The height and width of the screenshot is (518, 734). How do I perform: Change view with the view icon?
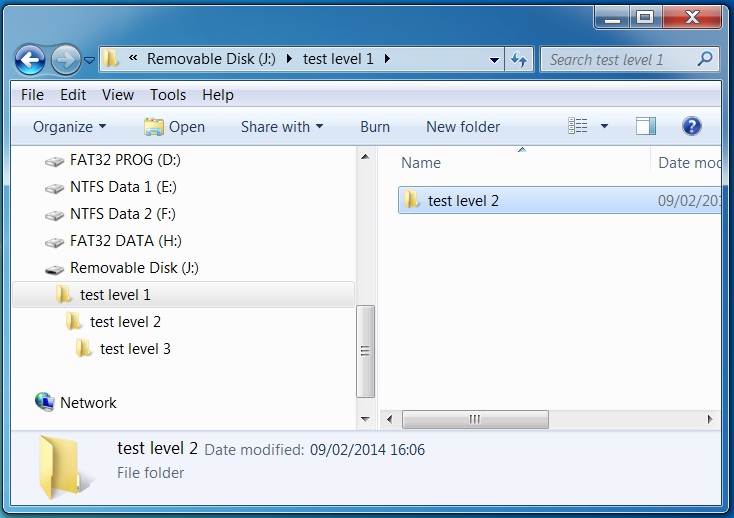tap(578, 126)
